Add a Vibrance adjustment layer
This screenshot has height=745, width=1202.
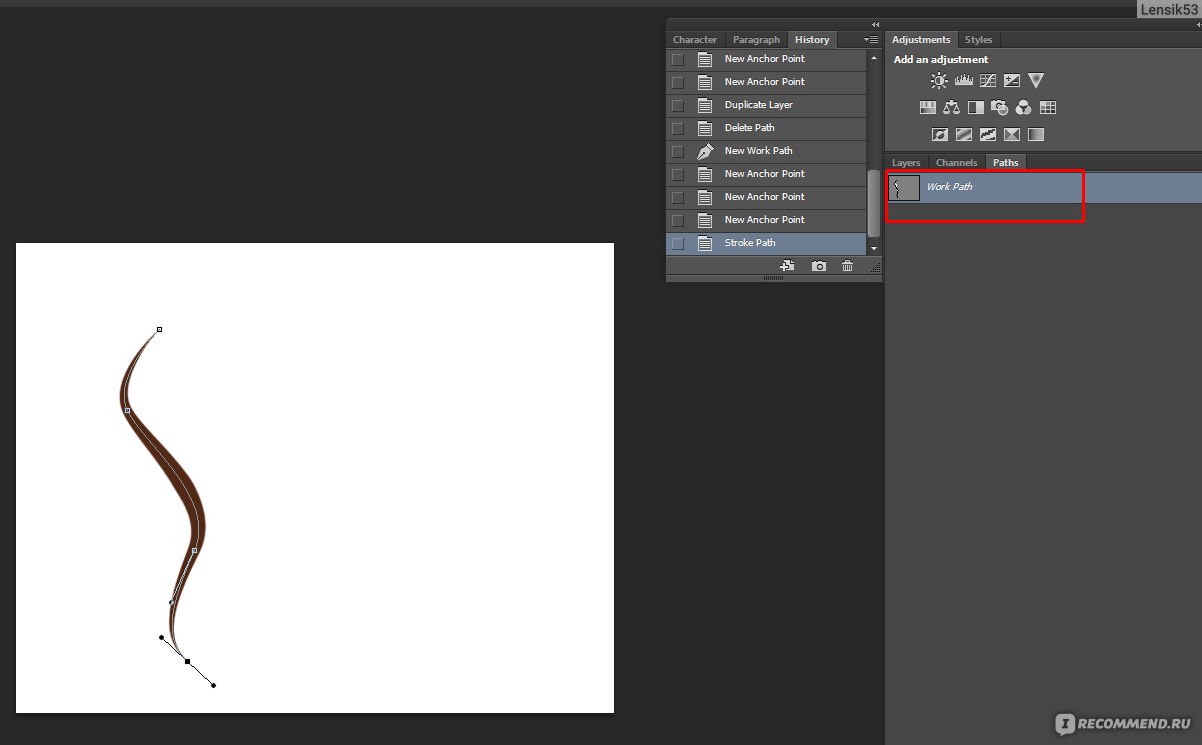coord(1036,81)
